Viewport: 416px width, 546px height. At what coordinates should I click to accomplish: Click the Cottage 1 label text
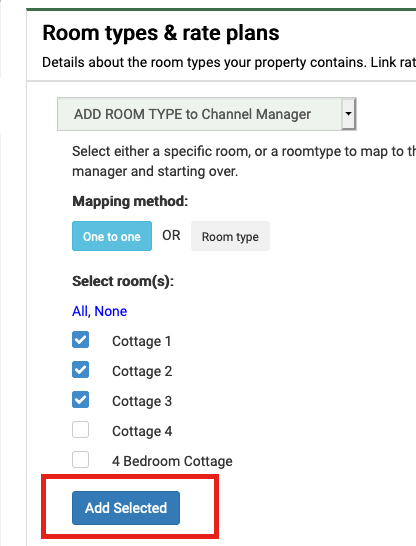tap(142, 341)
